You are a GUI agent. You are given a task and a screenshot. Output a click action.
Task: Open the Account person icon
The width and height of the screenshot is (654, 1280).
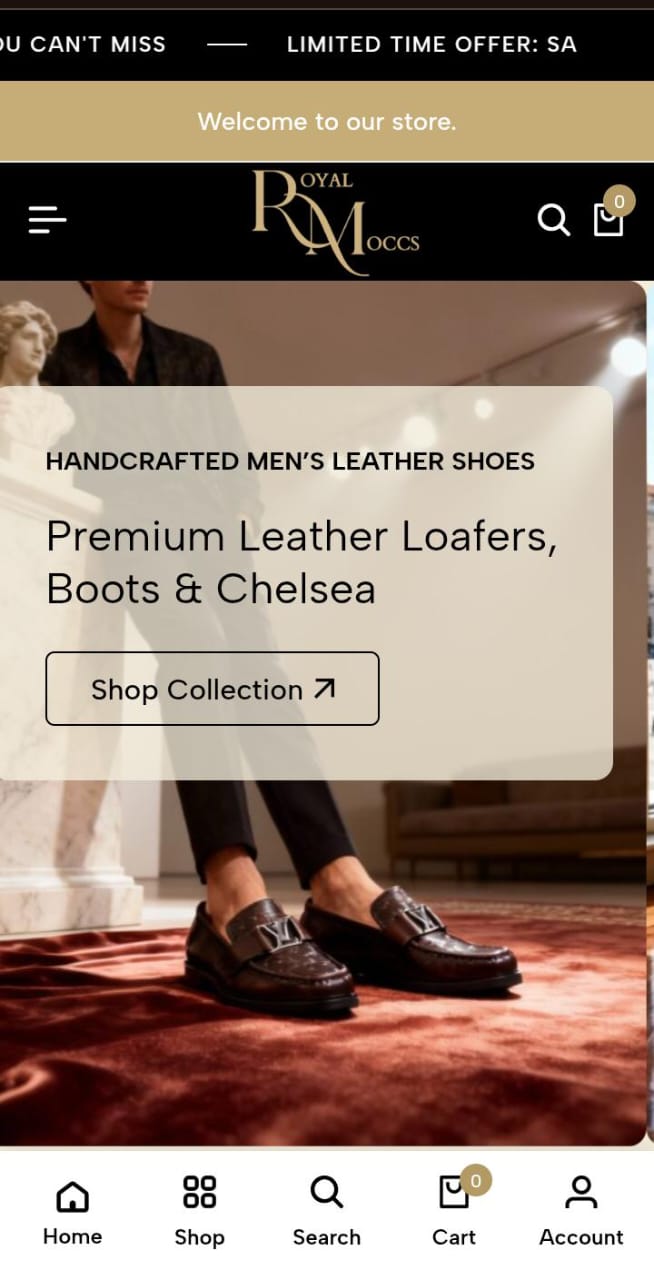581,1192
